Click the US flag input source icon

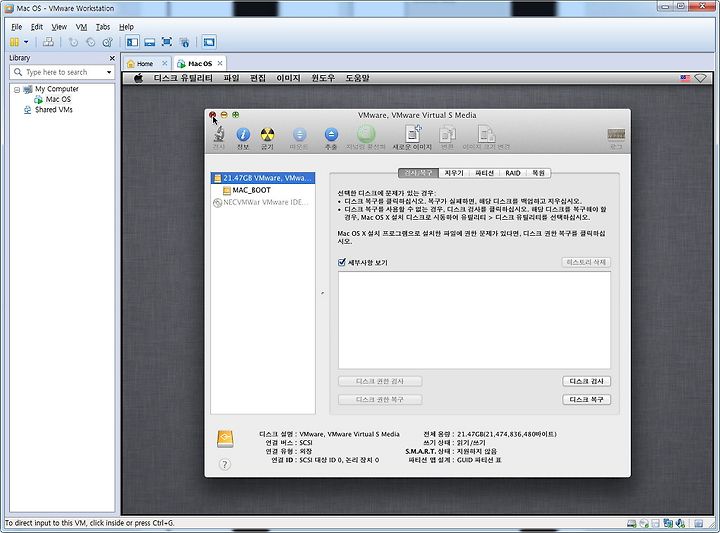685,78
